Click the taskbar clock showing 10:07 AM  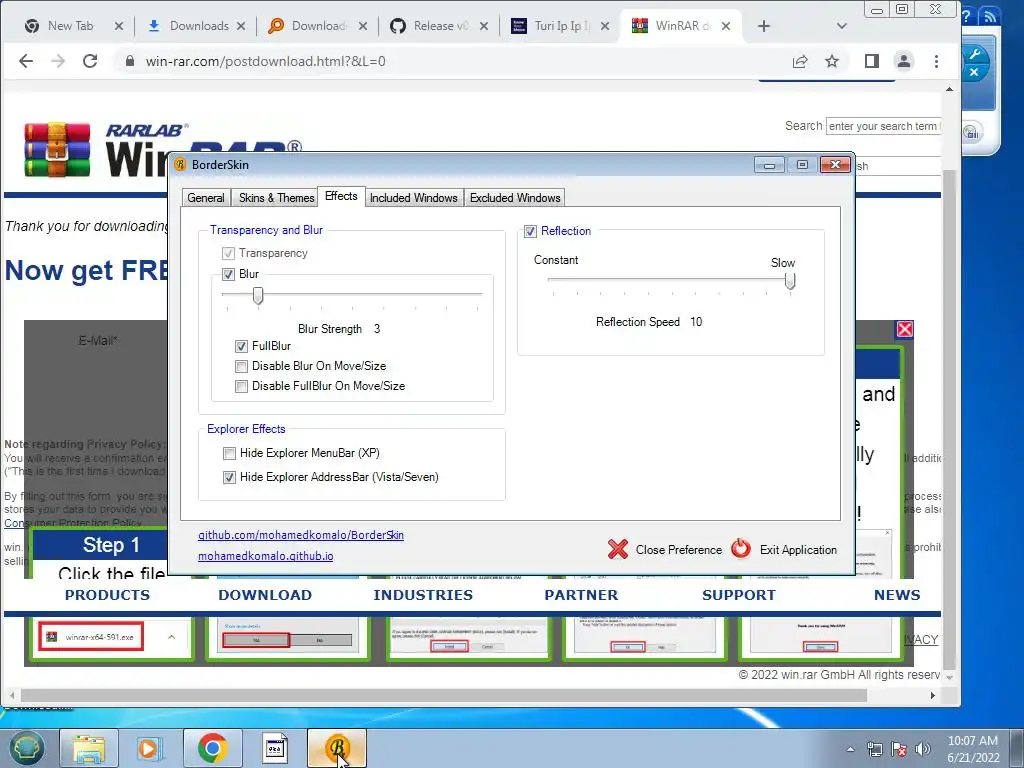pos(973,749)
